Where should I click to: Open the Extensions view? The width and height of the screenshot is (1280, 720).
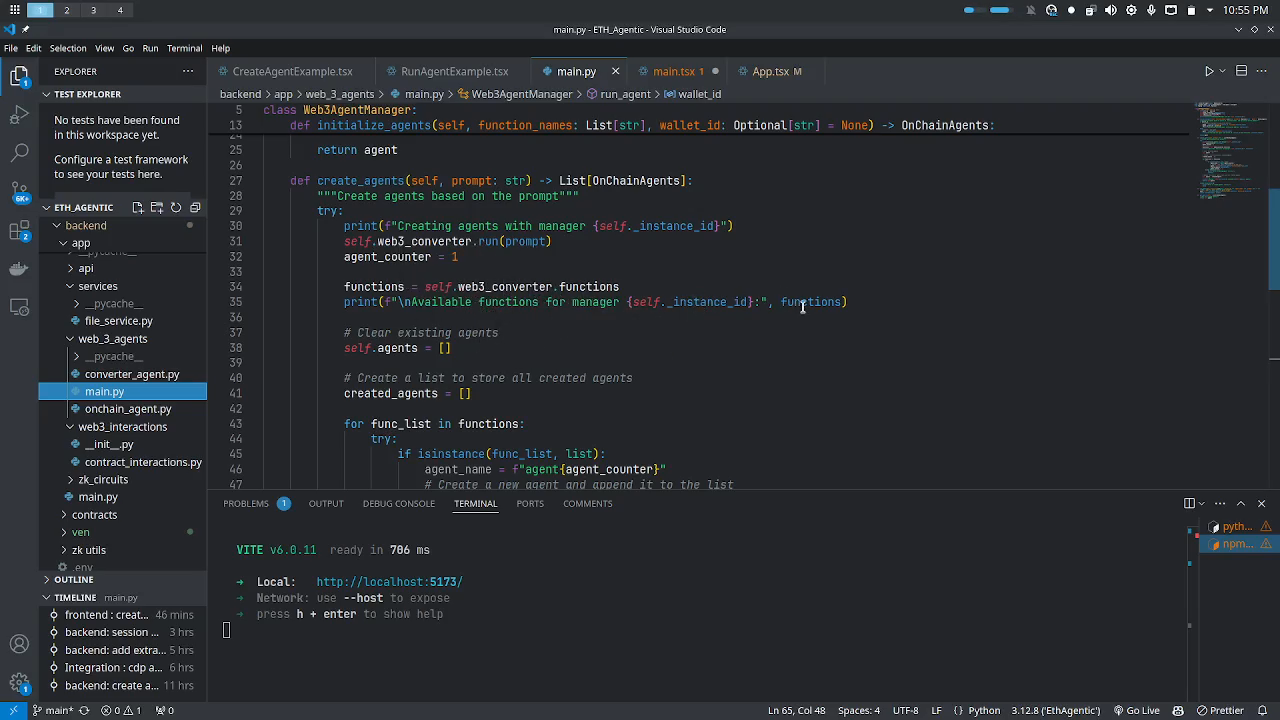tap(19, 230)
